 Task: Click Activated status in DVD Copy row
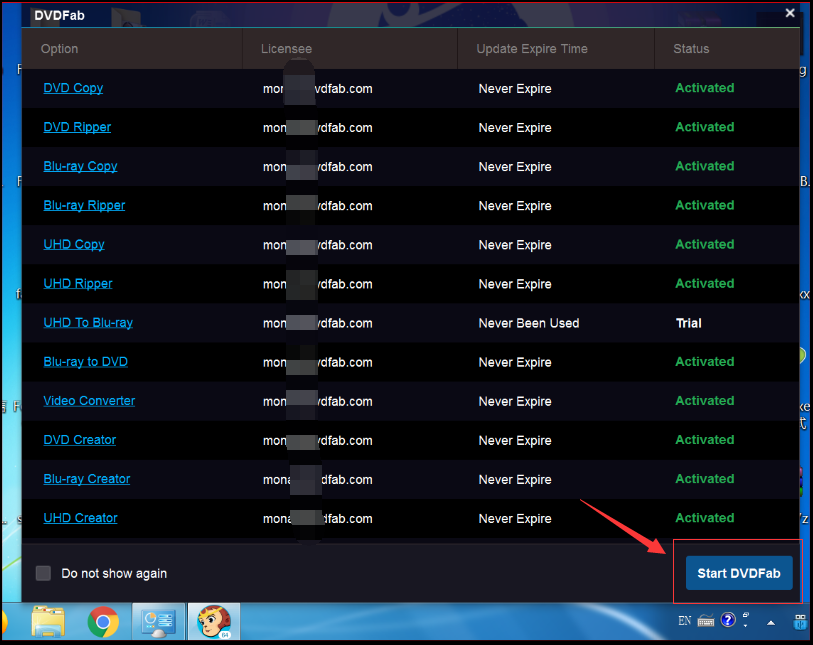tap(705, 88)
